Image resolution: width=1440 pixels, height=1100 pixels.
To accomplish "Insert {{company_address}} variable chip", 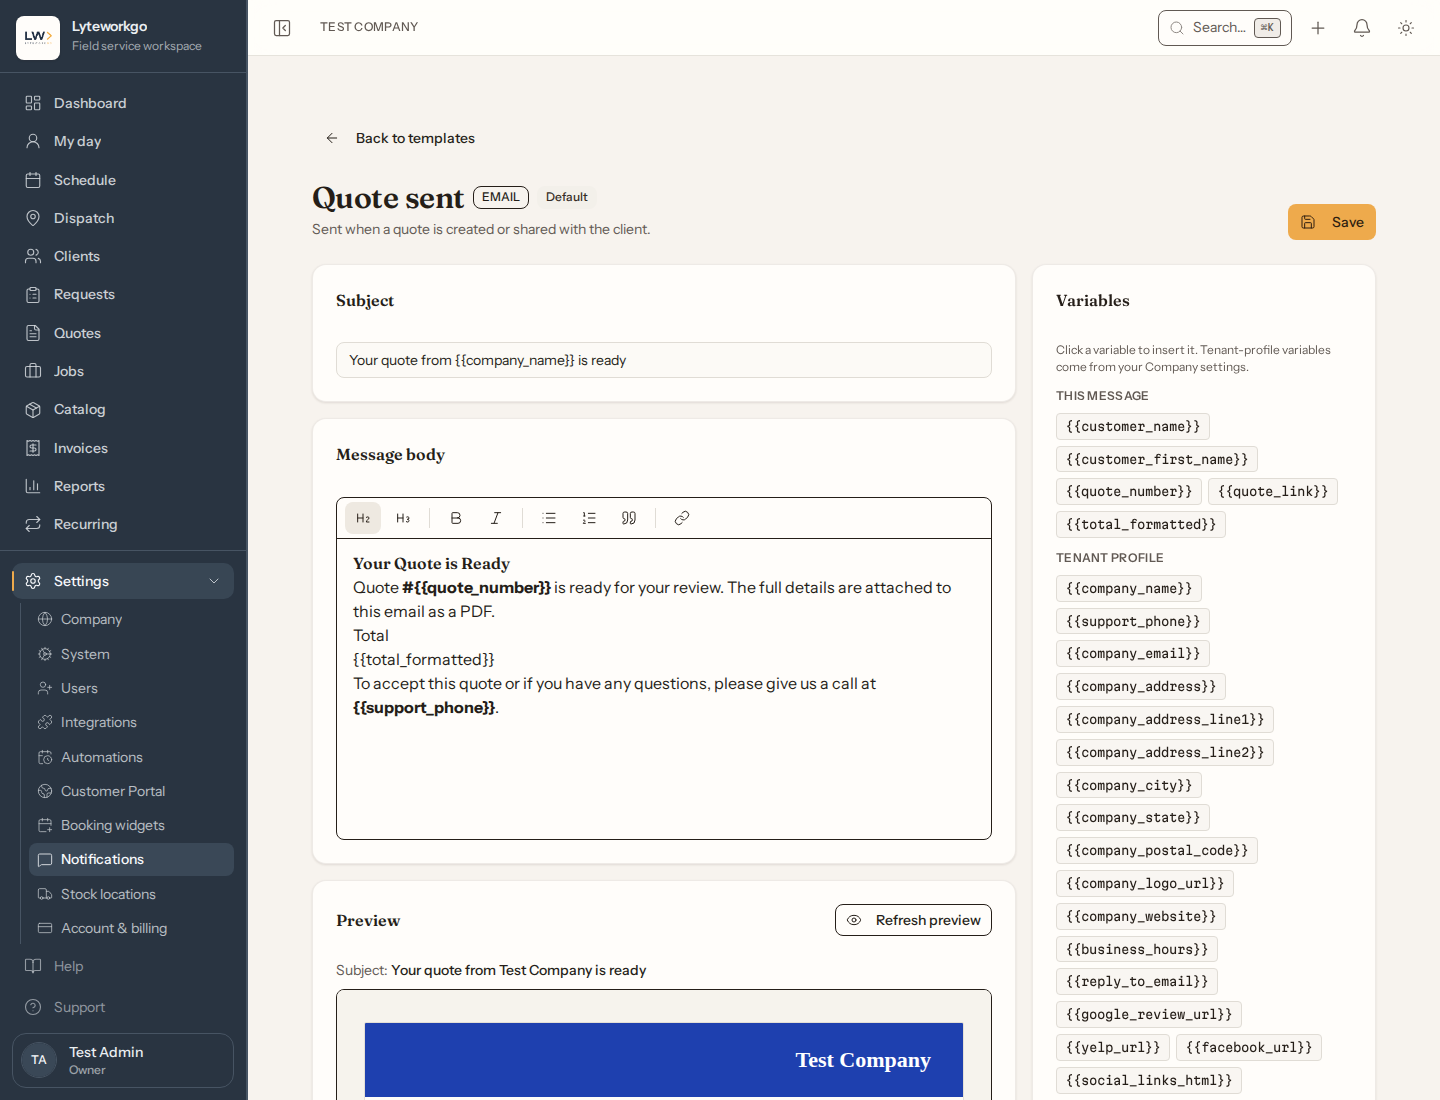I will 1141,686.
